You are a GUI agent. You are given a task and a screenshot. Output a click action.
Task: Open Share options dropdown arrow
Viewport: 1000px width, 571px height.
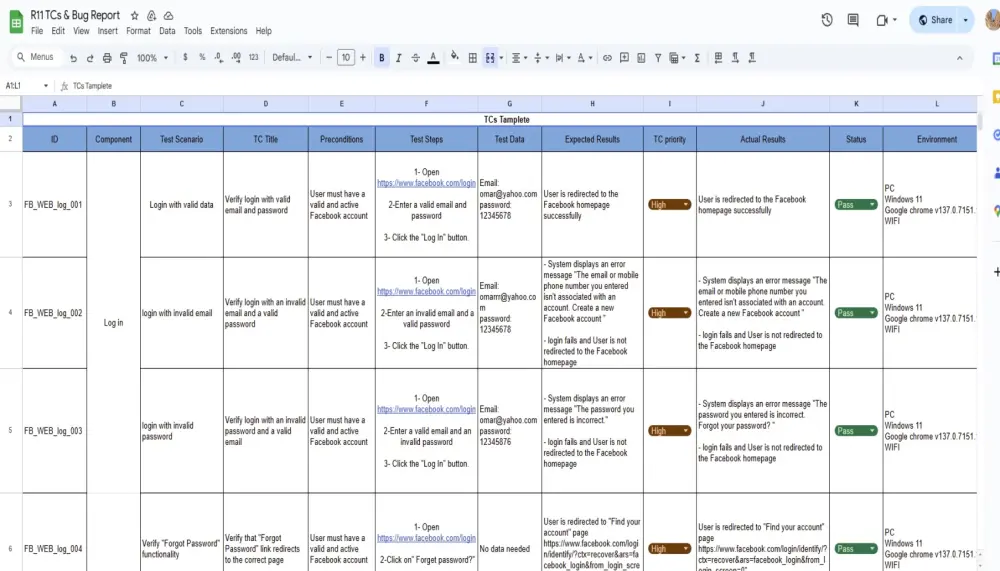pyautogui.click(x=966, y=20)
